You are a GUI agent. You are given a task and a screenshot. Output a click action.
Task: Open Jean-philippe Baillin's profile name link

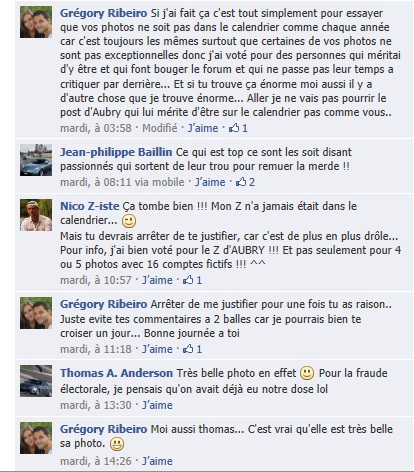[x=116, y=152]
